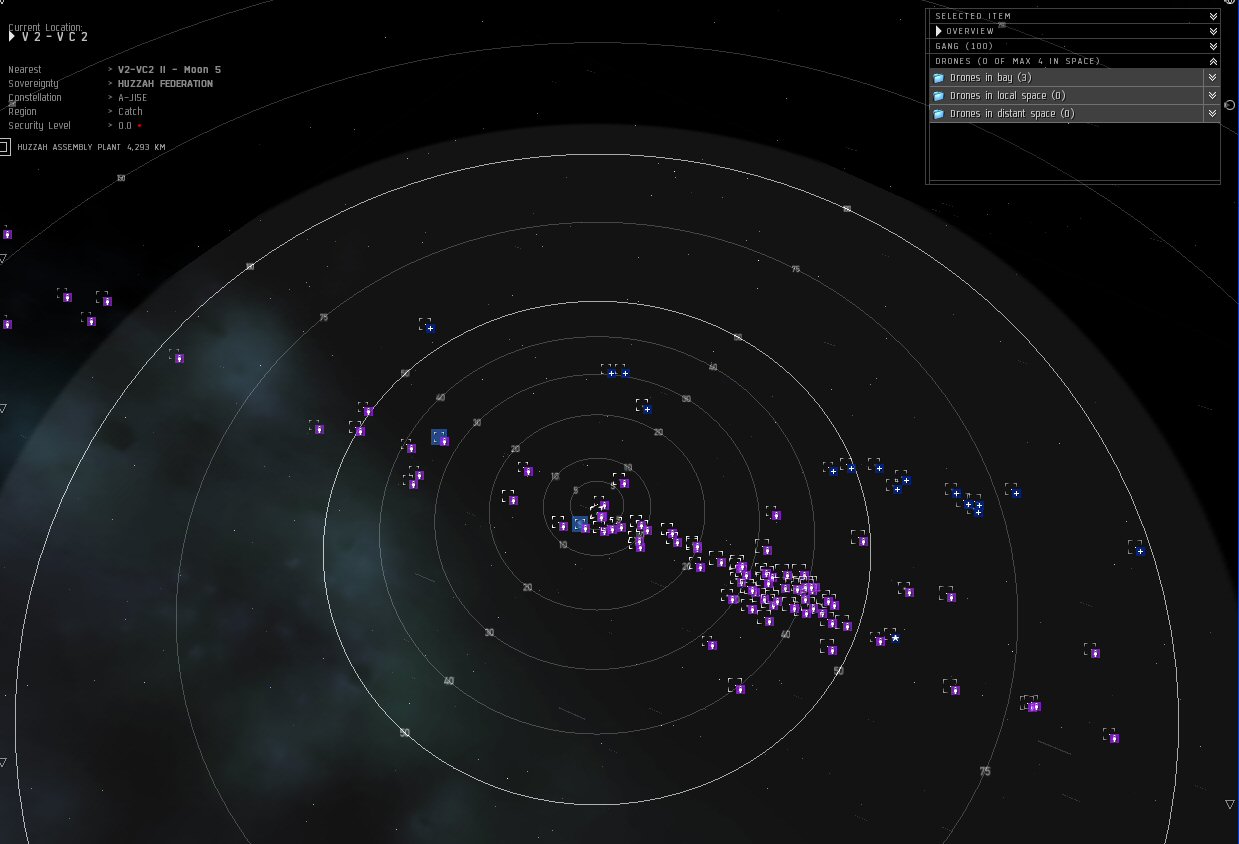Select highlighted blue-square bracket below the 40 ring label

pos(439,437)
